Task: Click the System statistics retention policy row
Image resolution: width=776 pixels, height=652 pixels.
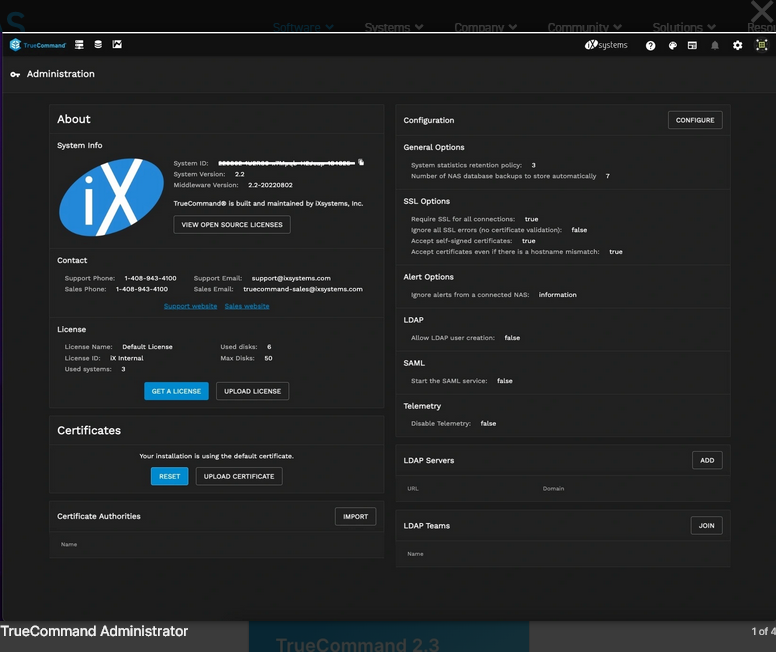Action: coord(473,165)
